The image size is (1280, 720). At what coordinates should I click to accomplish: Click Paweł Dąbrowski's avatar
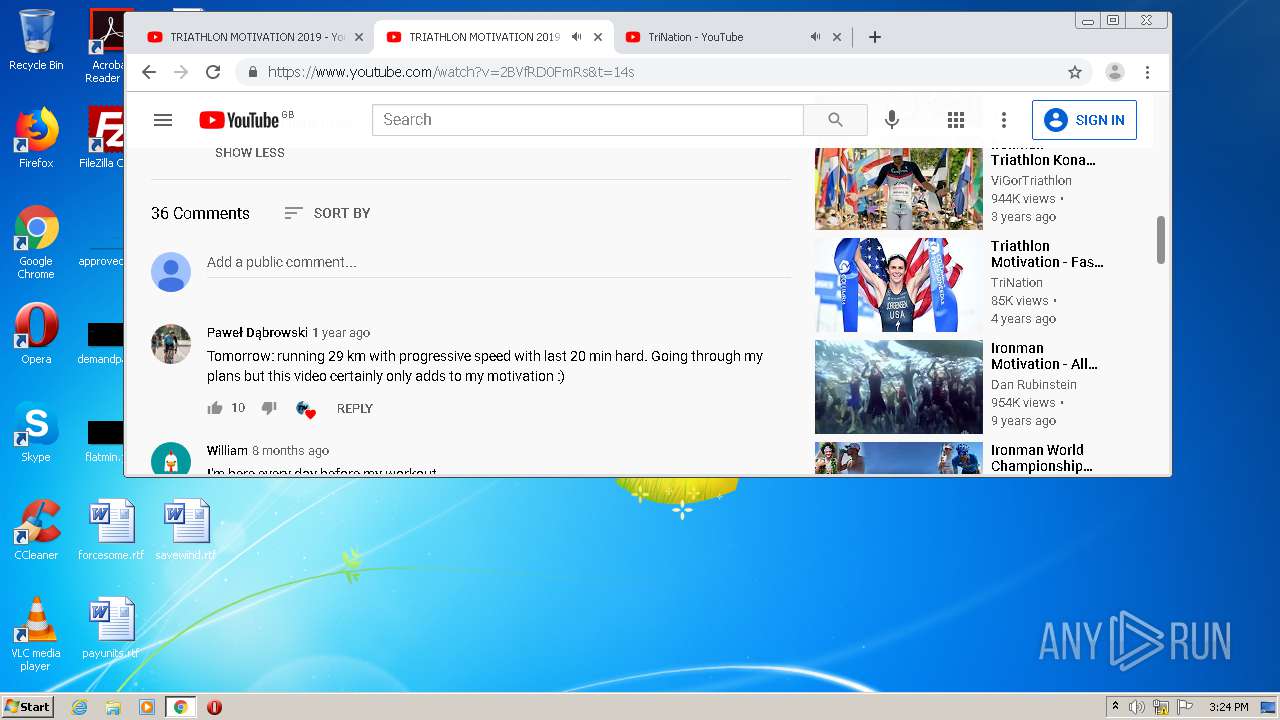point(171,344)
